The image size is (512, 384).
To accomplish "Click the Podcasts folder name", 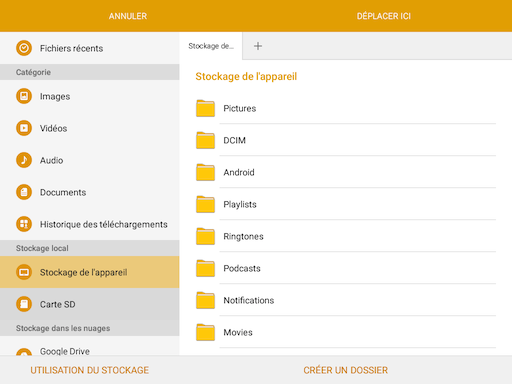I will click(242, 268).
